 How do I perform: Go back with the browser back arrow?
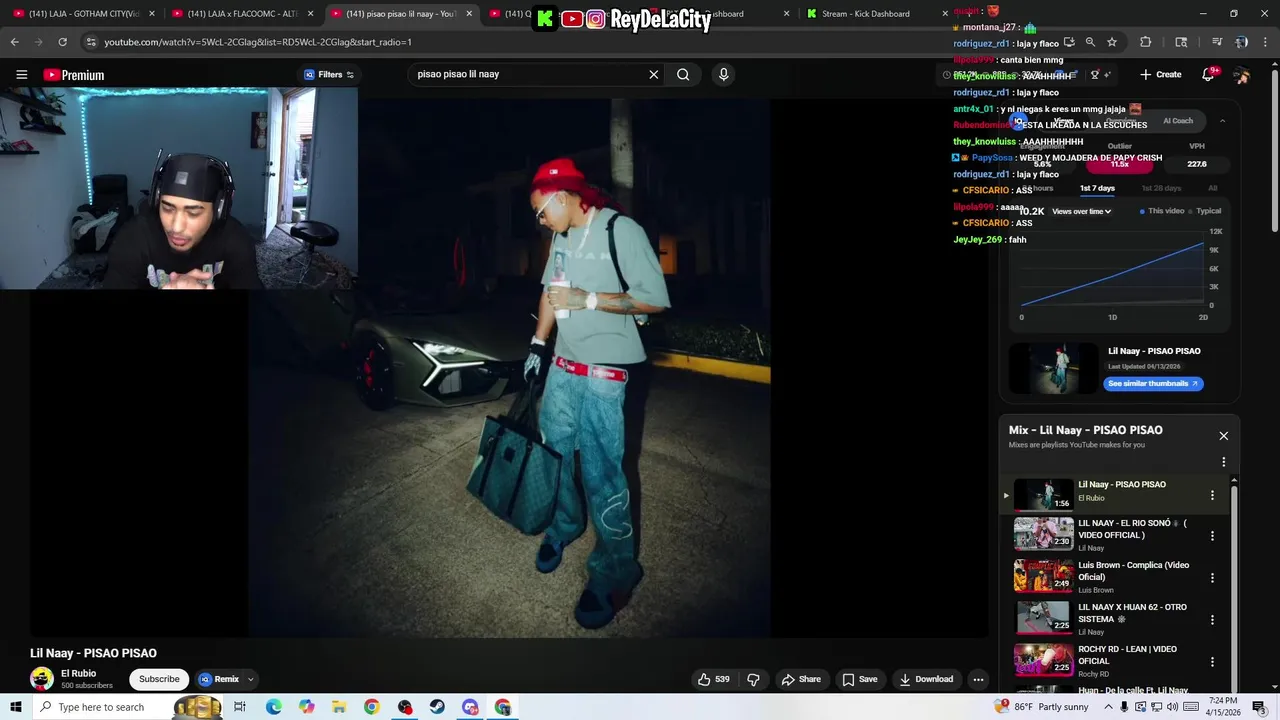(x=14, y=42)
